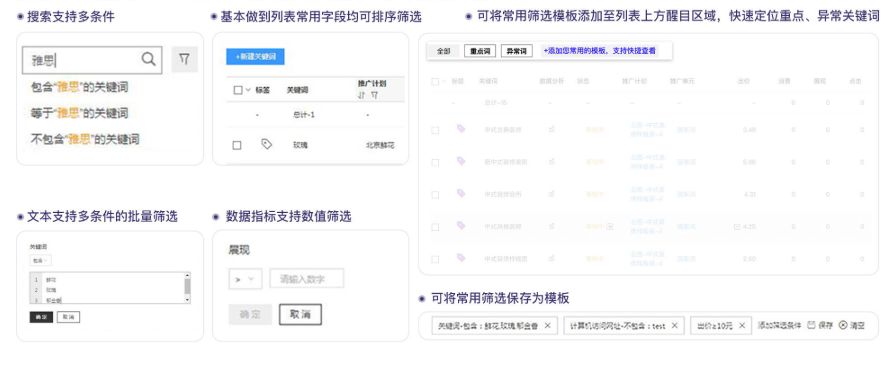Switch to the 全部 template tab
The width and height of the screenshot is (895, 366).
(x=444, y=51)
